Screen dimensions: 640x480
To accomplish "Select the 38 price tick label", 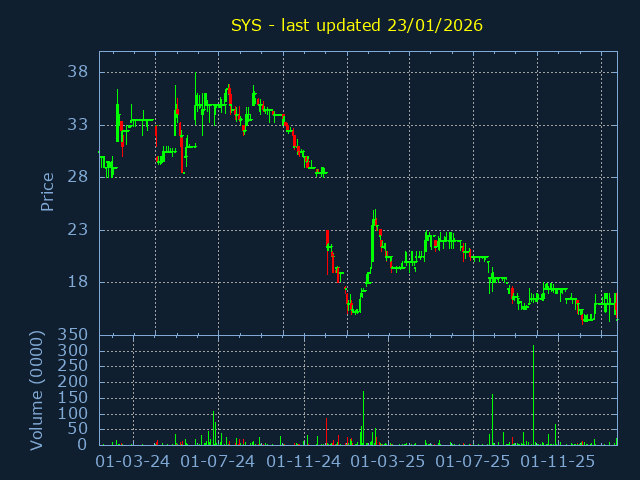I will pos(79,72).
